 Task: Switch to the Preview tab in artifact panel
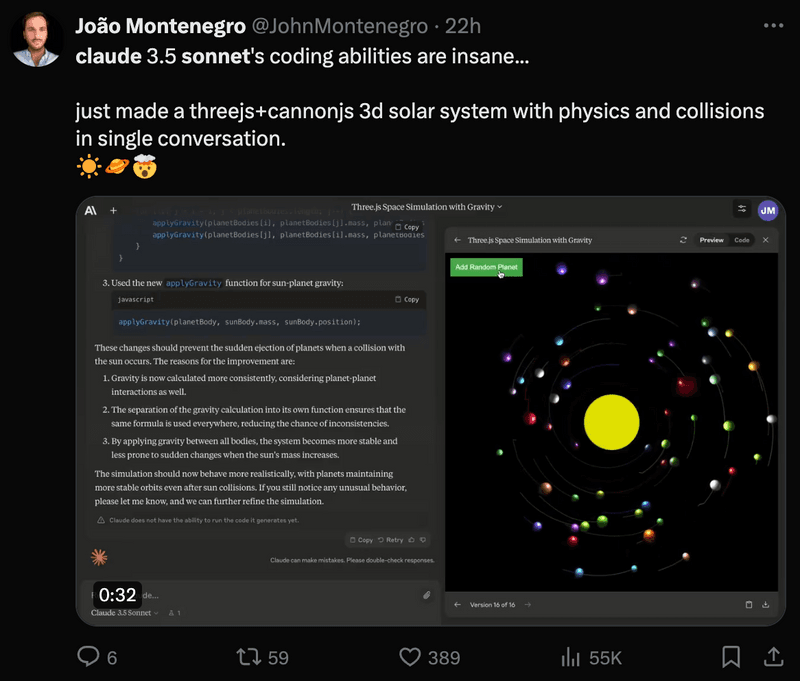711,240
